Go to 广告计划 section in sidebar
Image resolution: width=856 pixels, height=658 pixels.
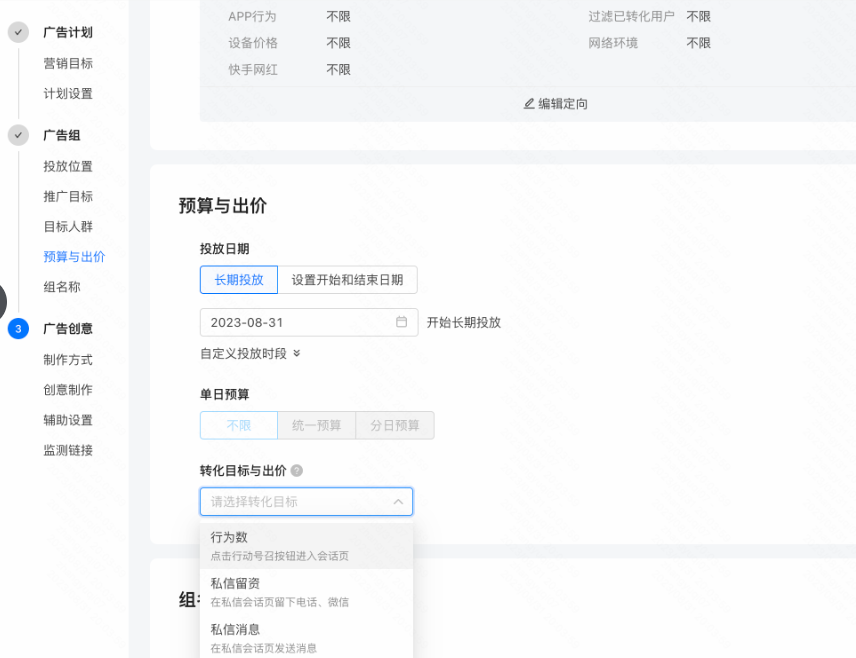tap(68, 32)
